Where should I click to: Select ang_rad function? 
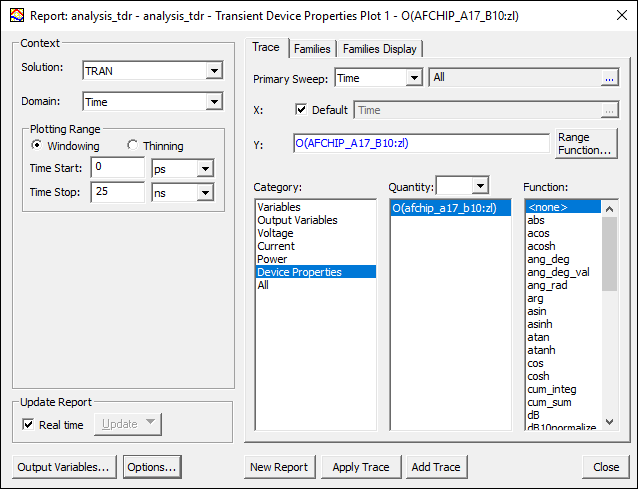click(x=563, y=285)
